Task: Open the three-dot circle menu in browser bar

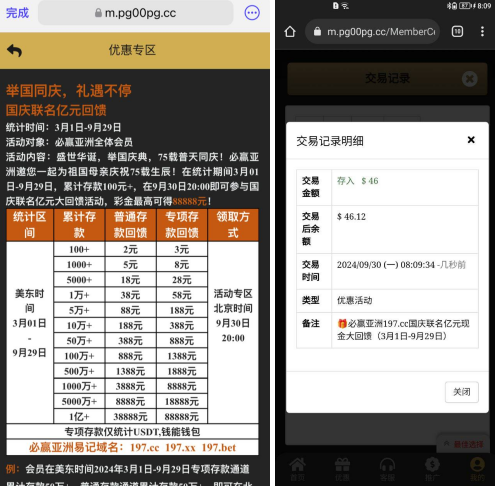Action: [x=252, y=13]
